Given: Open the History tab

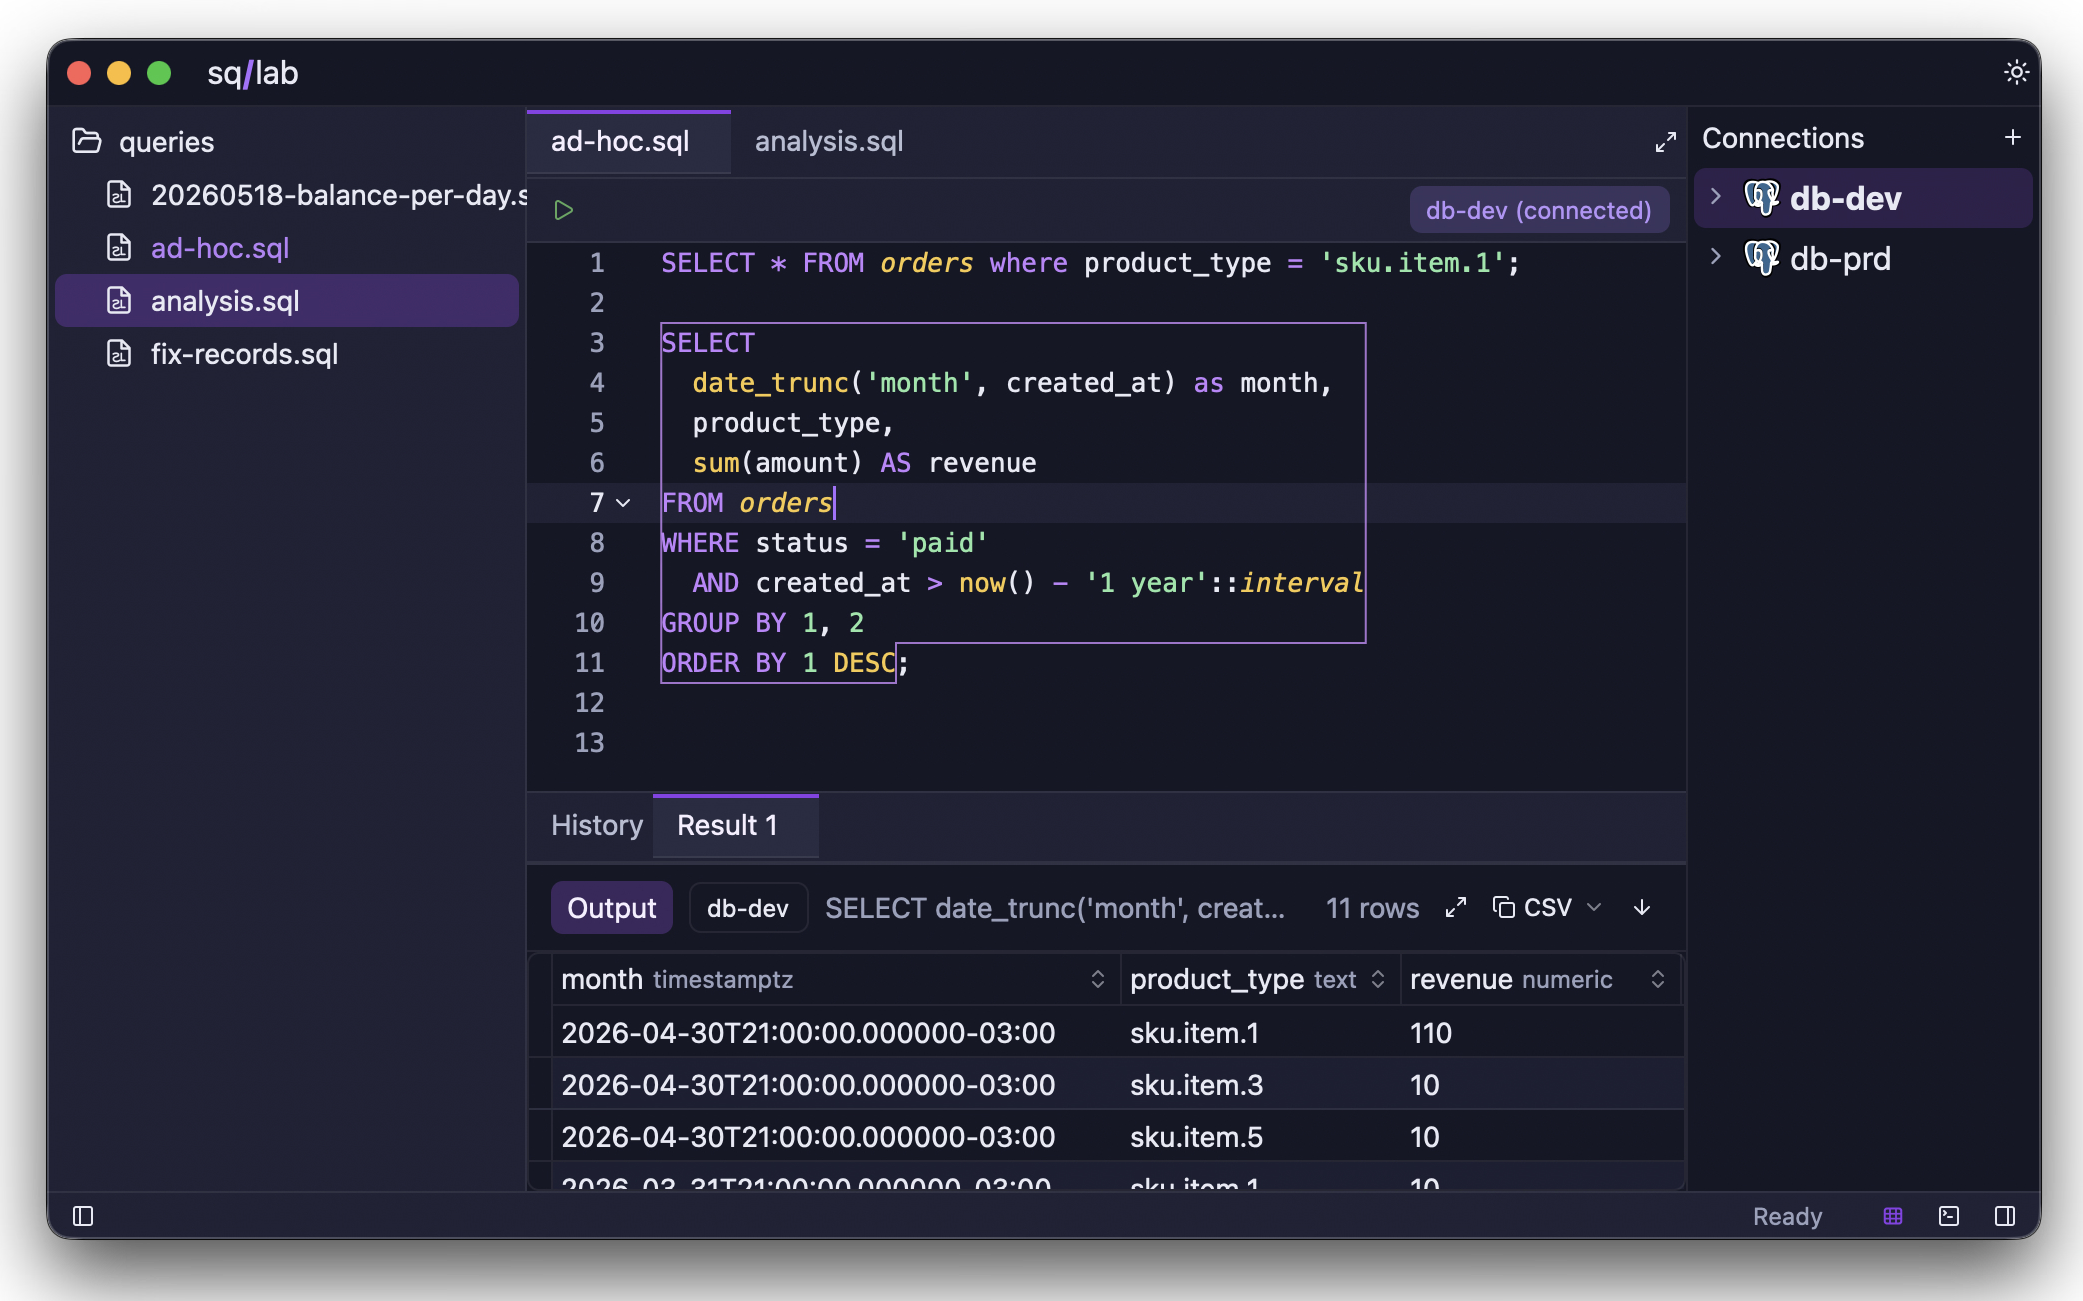Looking at the screenshot, I should tap(597, 825).
